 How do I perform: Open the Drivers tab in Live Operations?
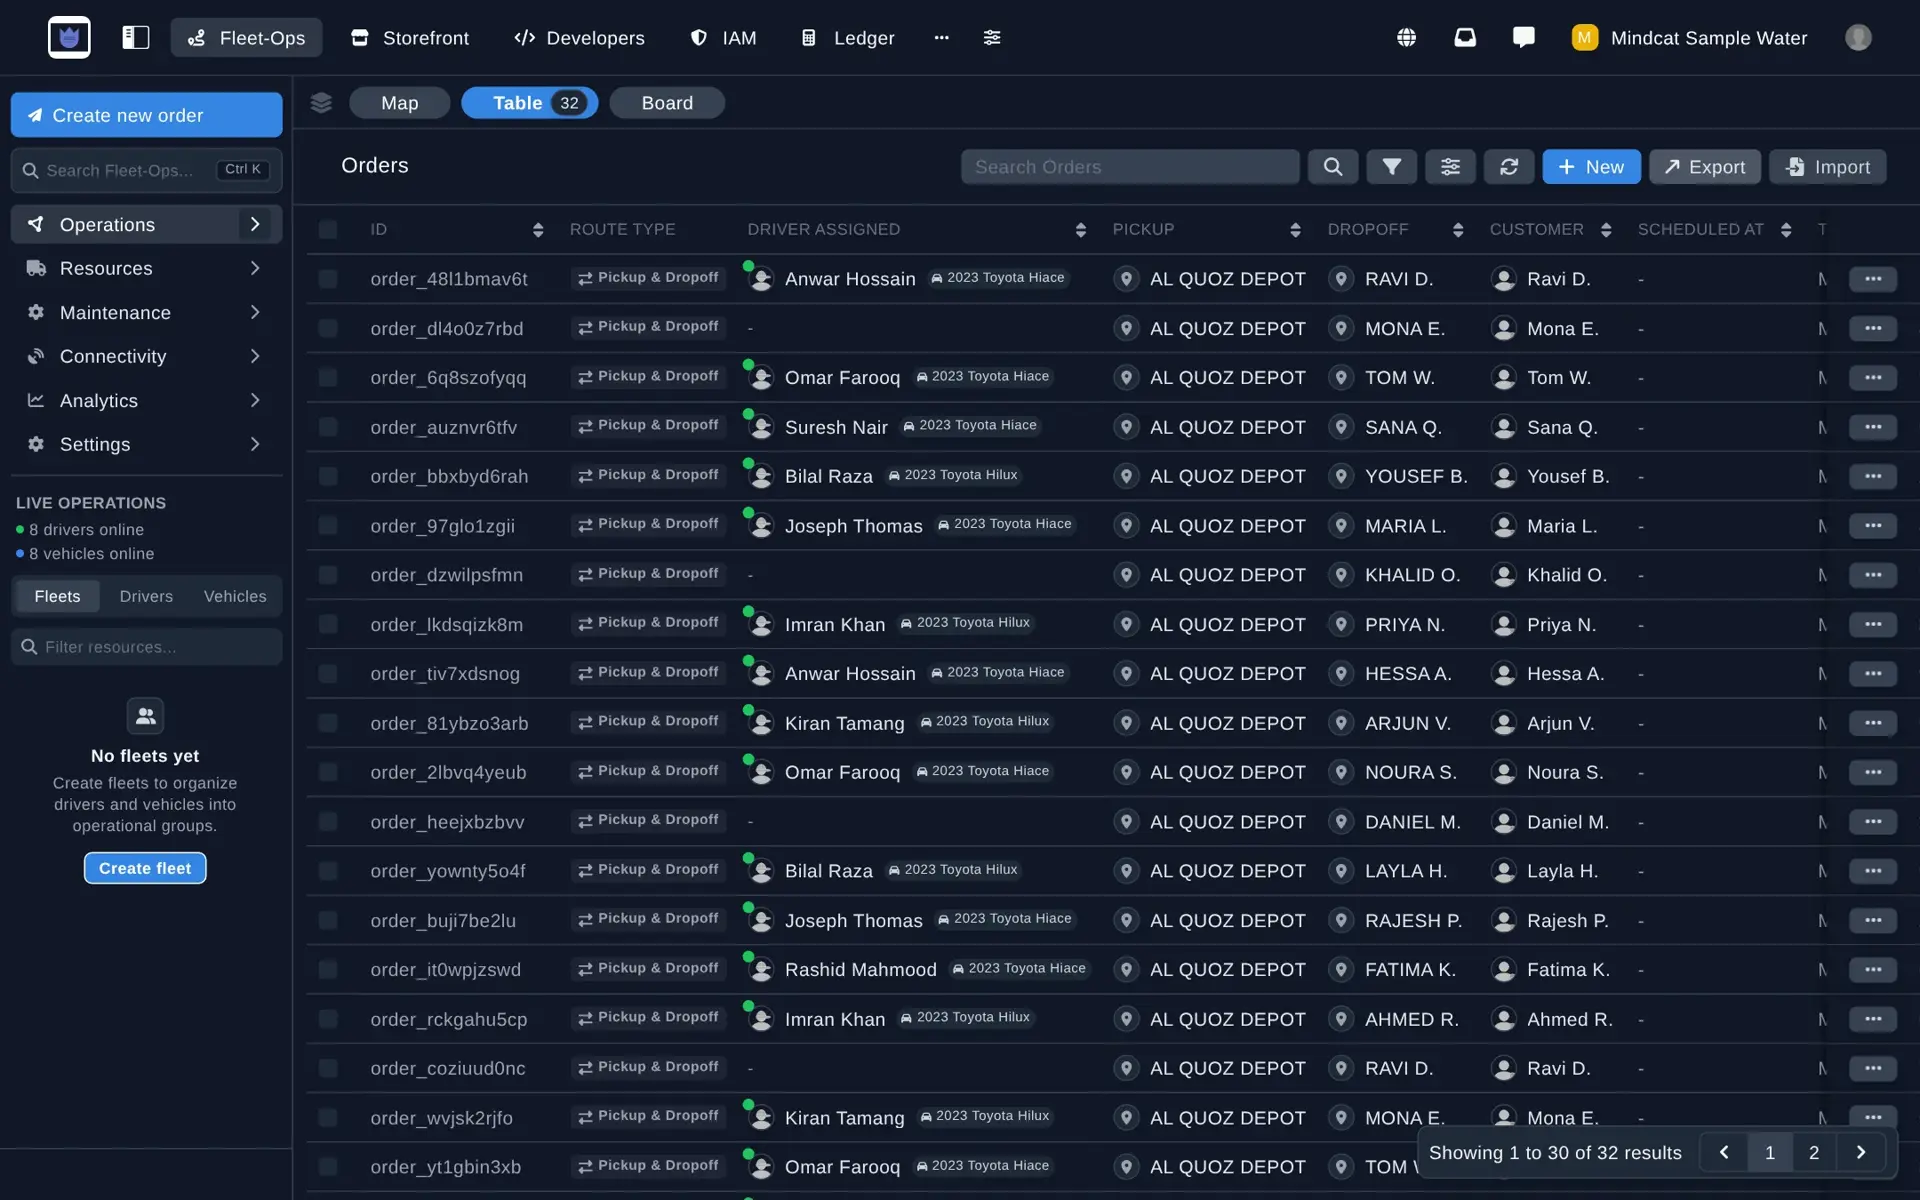146,596
